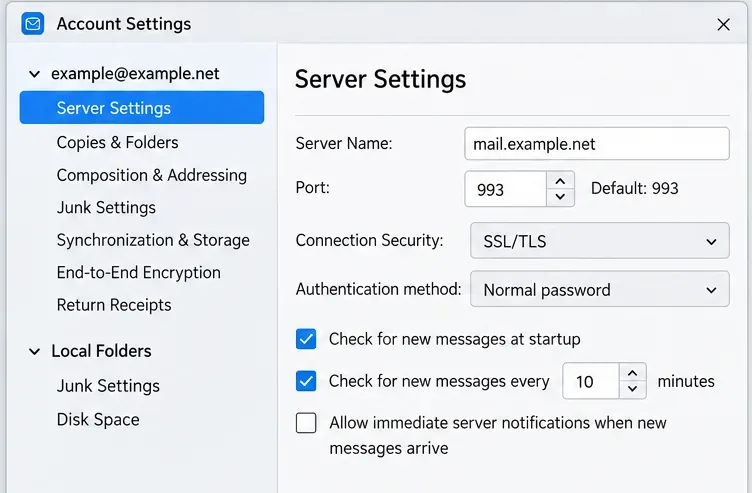Image resolution: width=752 pixels, height=493 pixels.
Task: Increase the check interval minutes
Action: click(633, 373)
